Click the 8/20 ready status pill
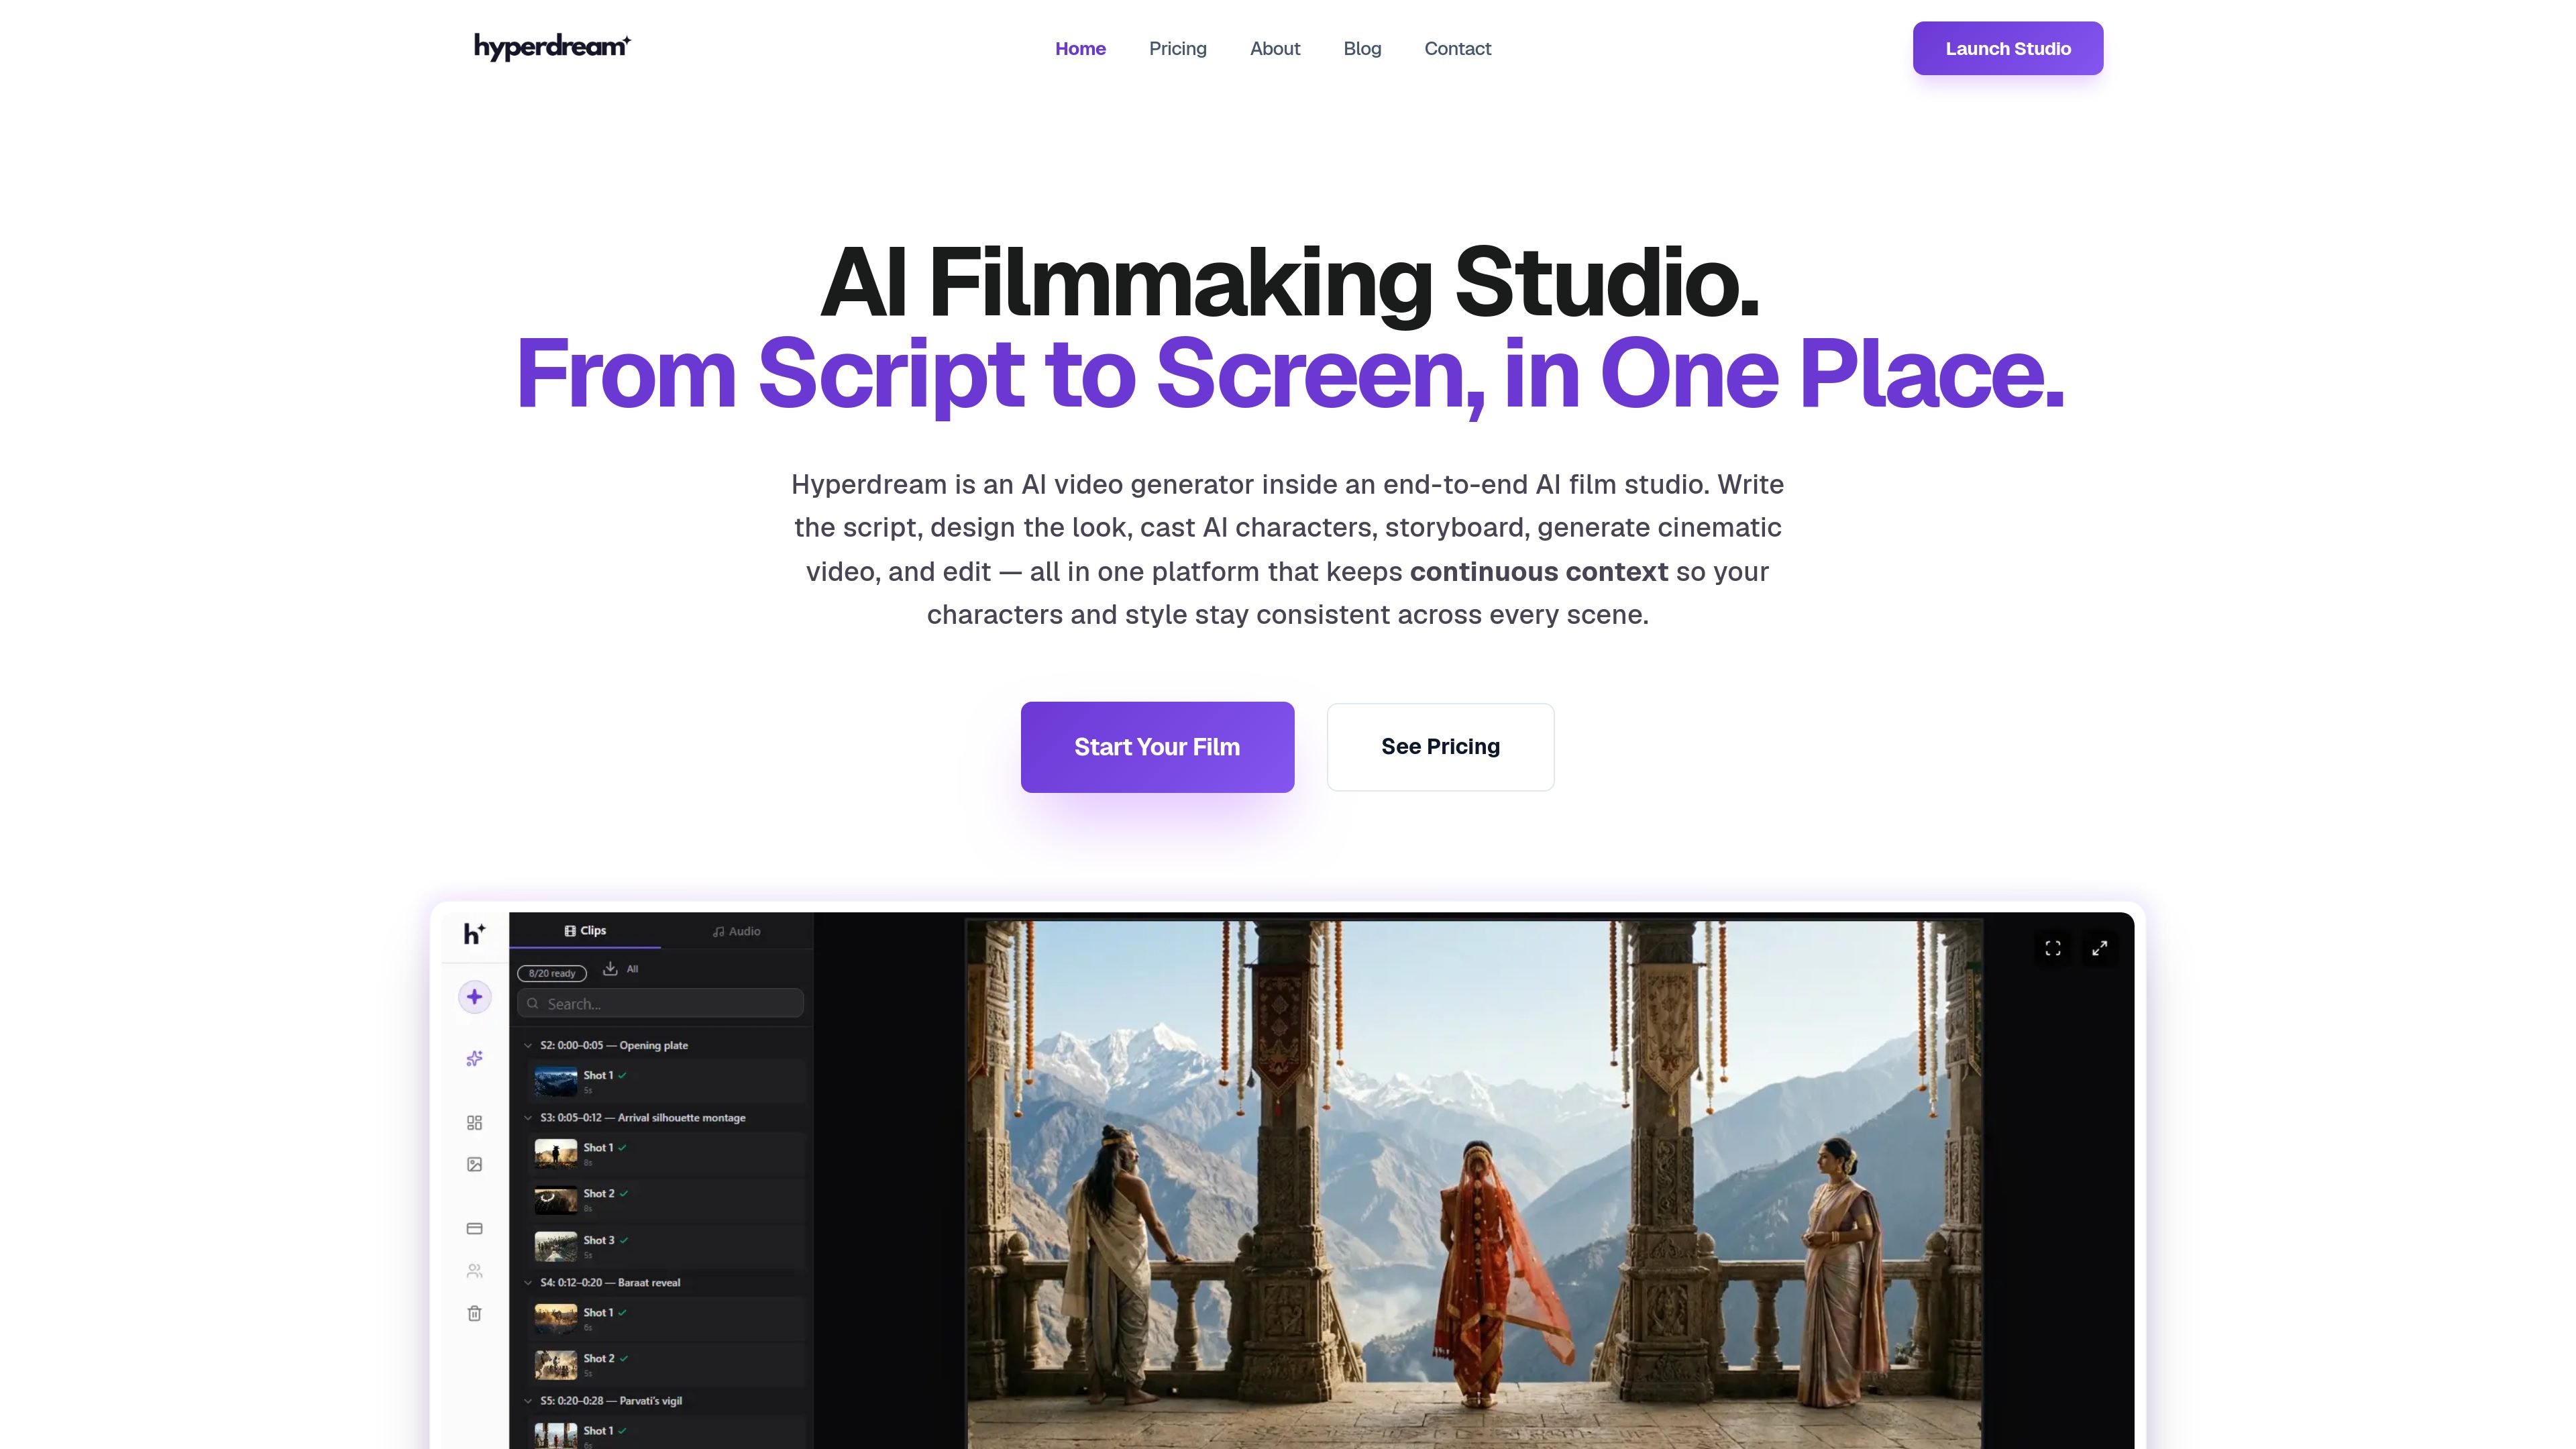 552,973
